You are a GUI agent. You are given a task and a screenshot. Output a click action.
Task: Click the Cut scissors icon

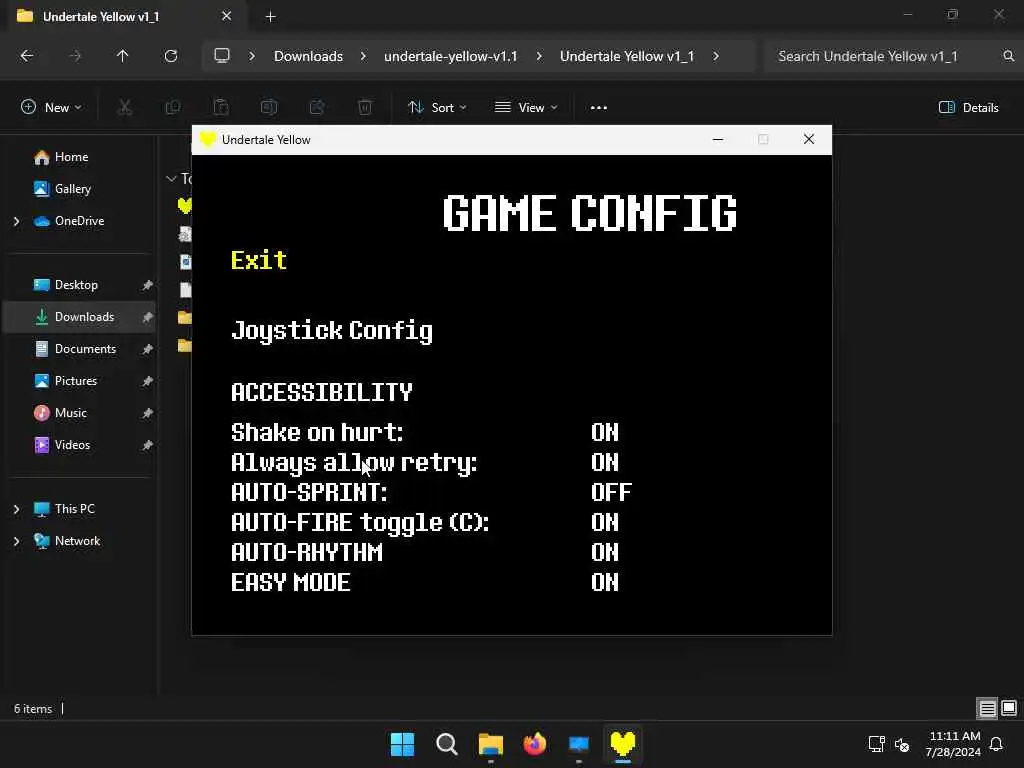(125, 107)
